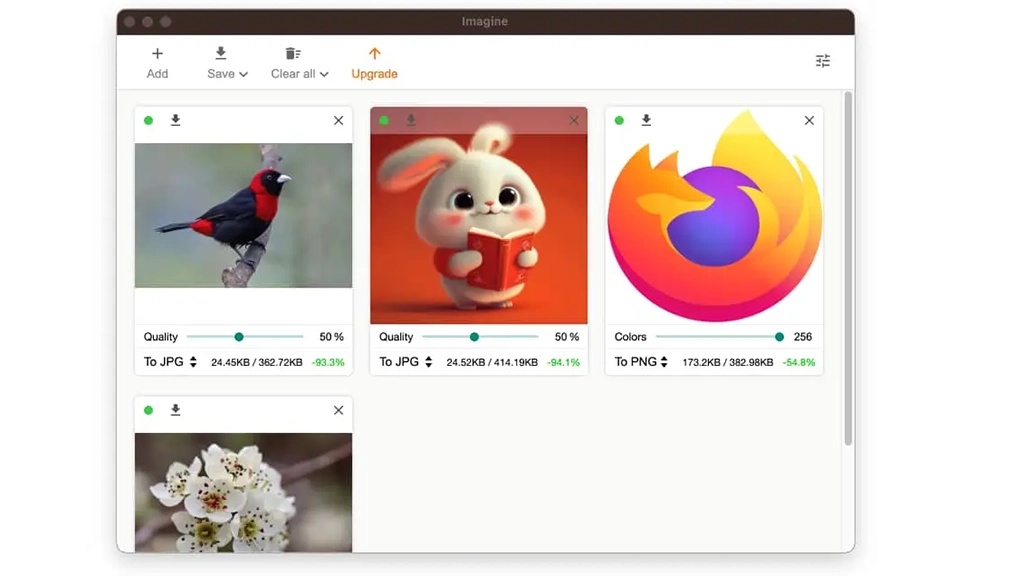Click the Add images plus icon

click(x=157, y=54)
